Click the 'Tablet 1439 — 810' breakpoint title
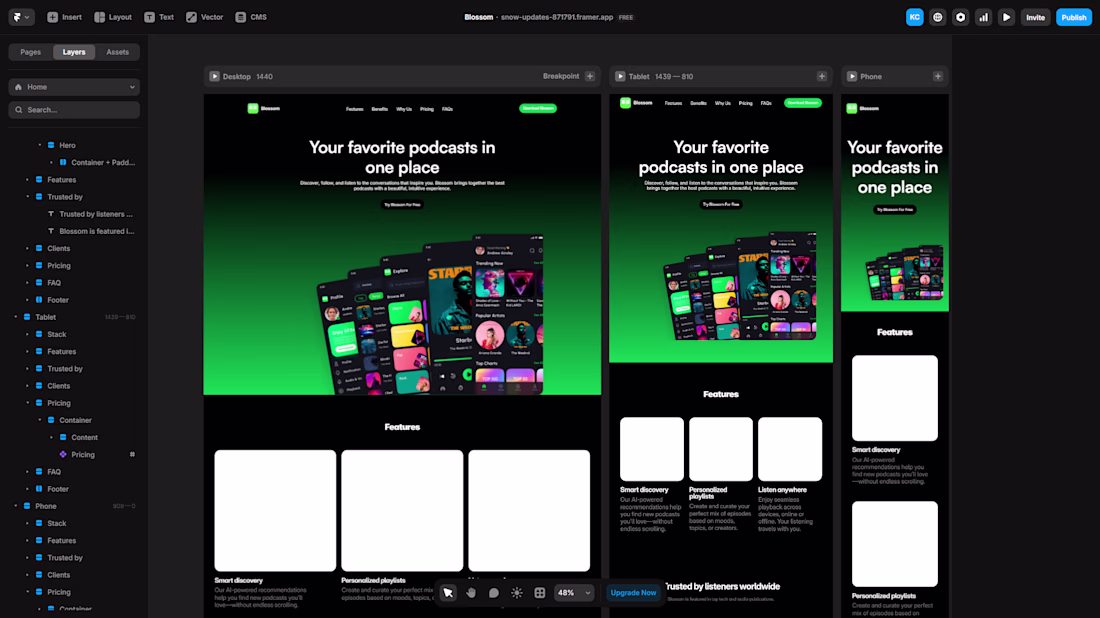1100x618 pixels. click(x=660, y=76)
